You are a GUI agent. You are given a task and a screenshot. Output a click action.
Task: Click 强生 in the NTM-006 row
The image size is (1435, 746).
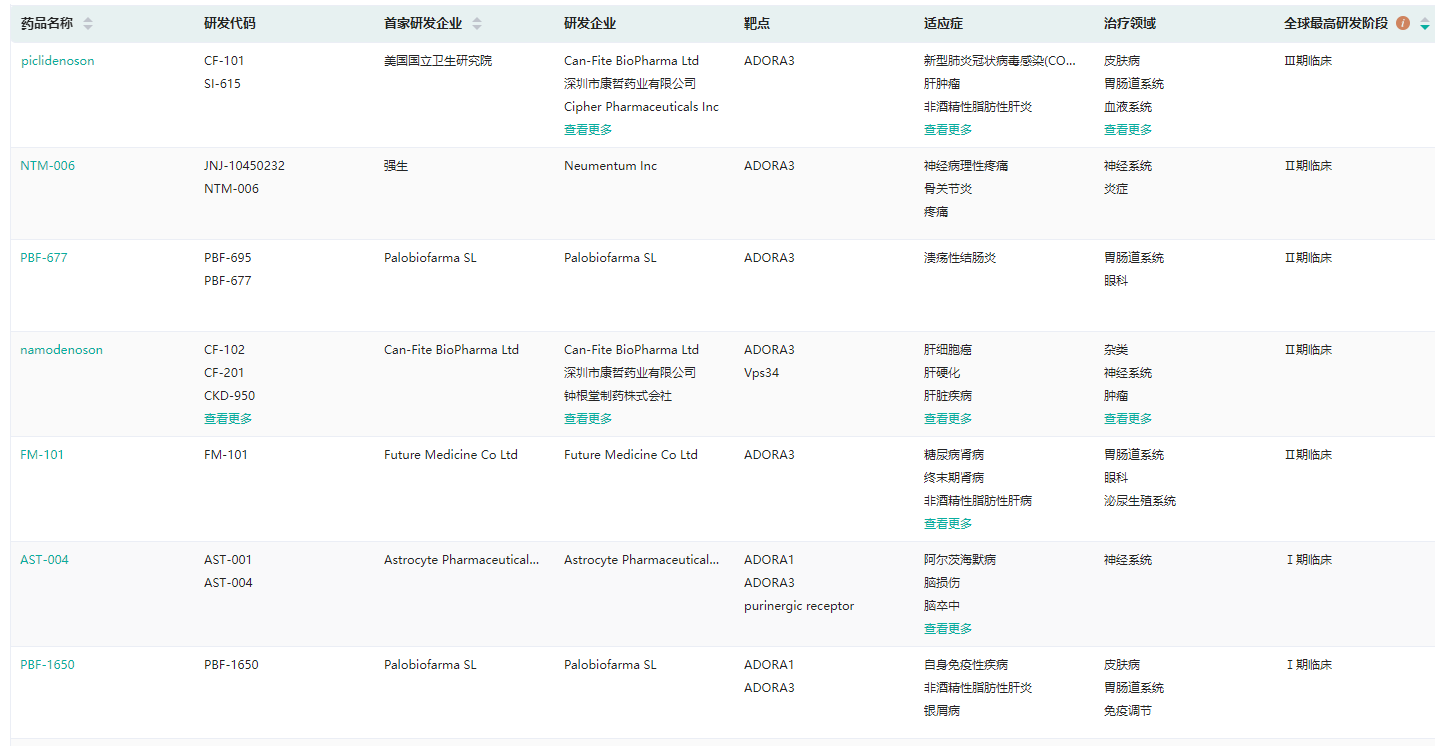click(396, 166)
